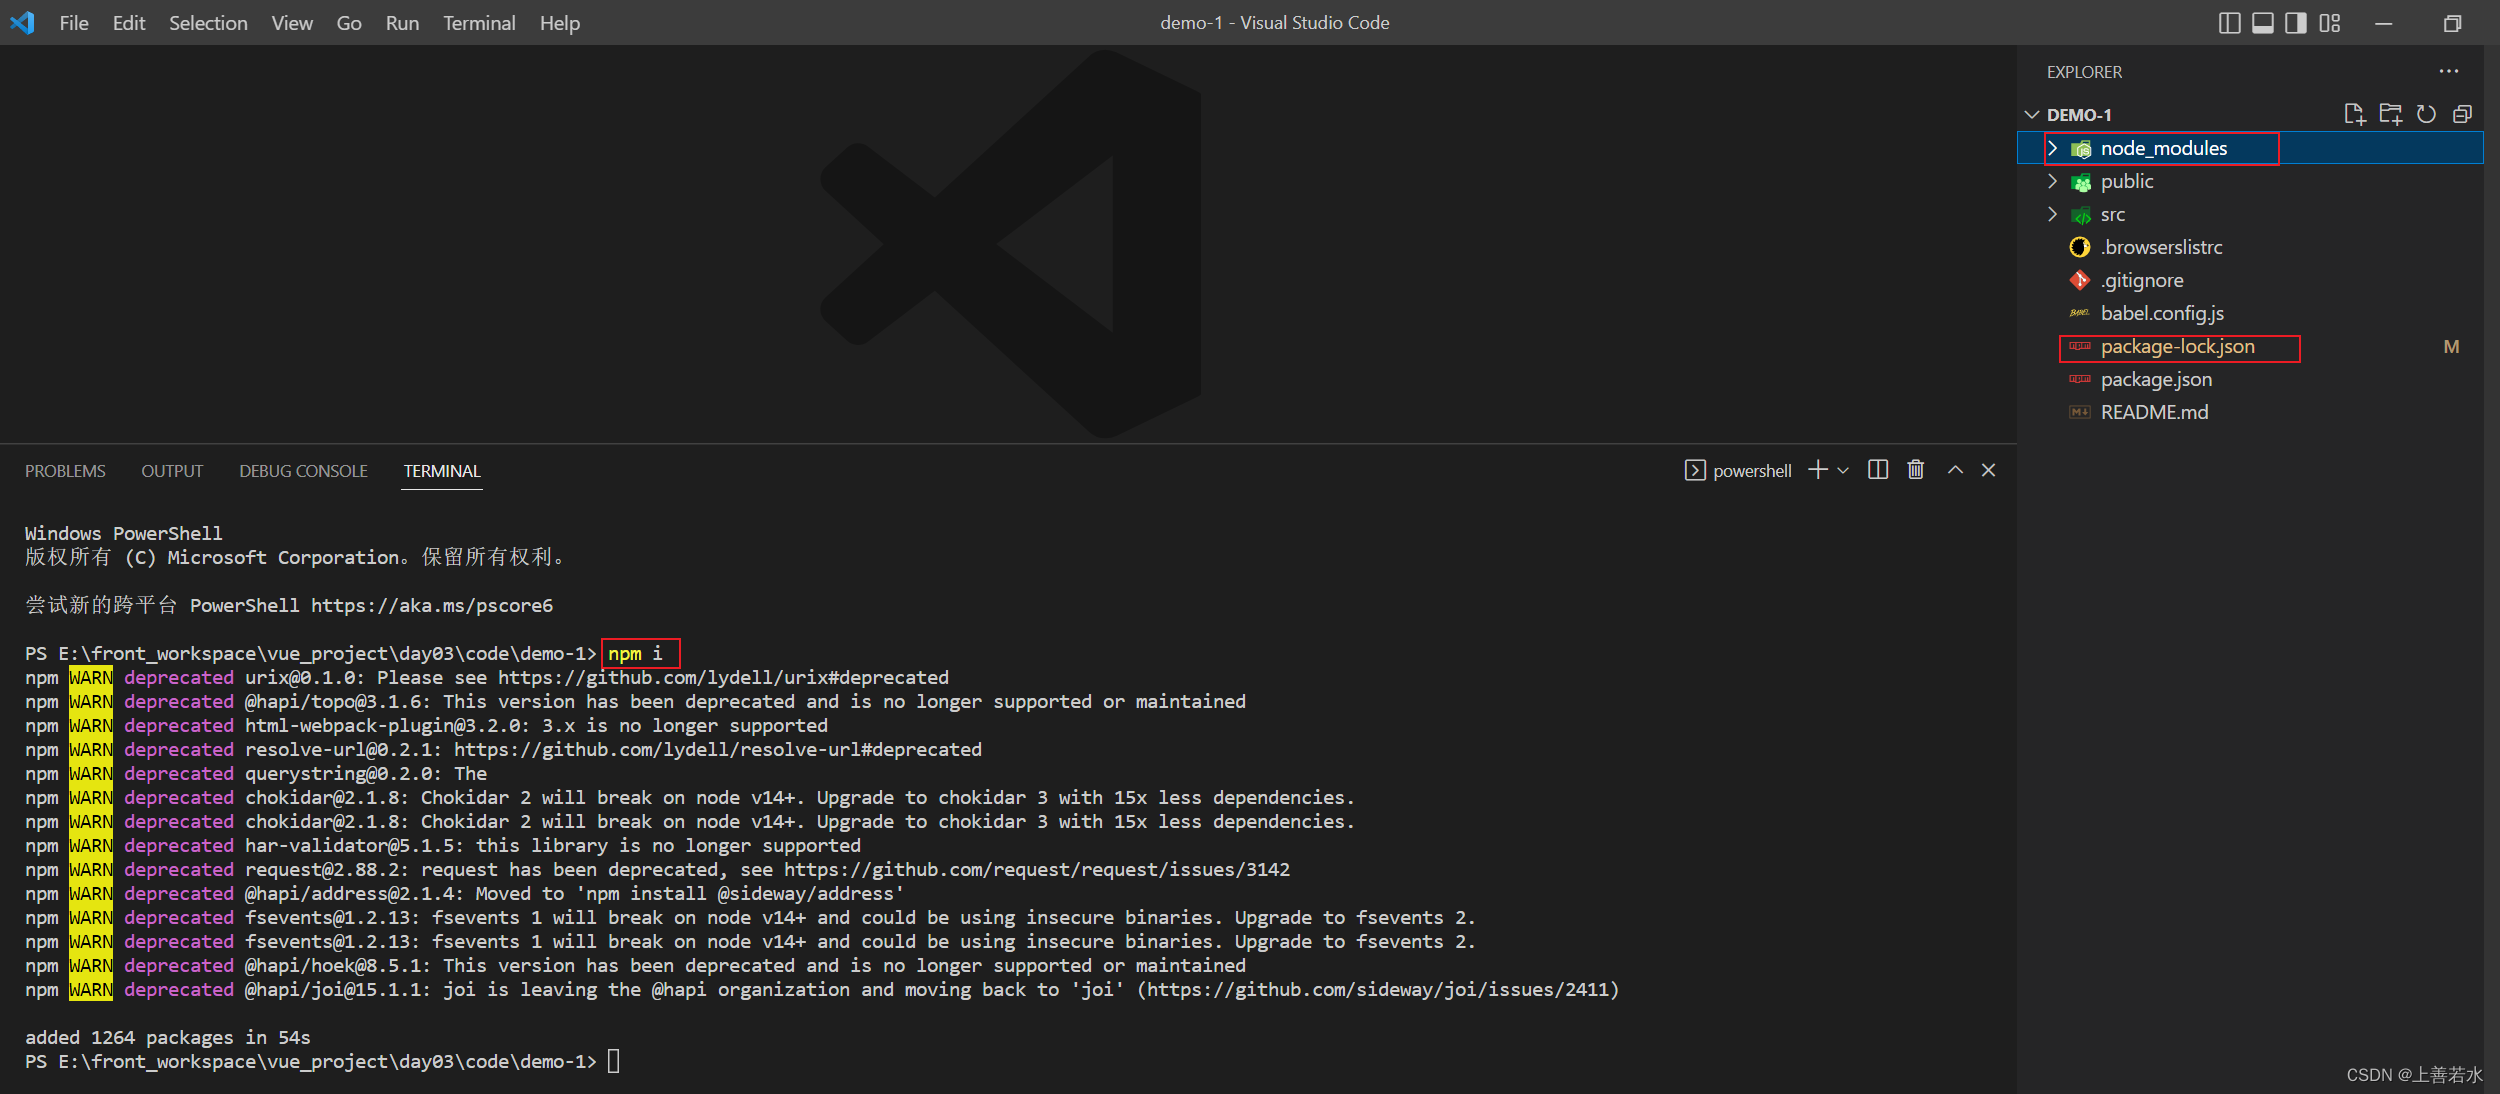This screenshot has width=2500, height=1094.
Task: Click the node_modules folder icon
Action: pyautogui.click(x=2081, y=149)
